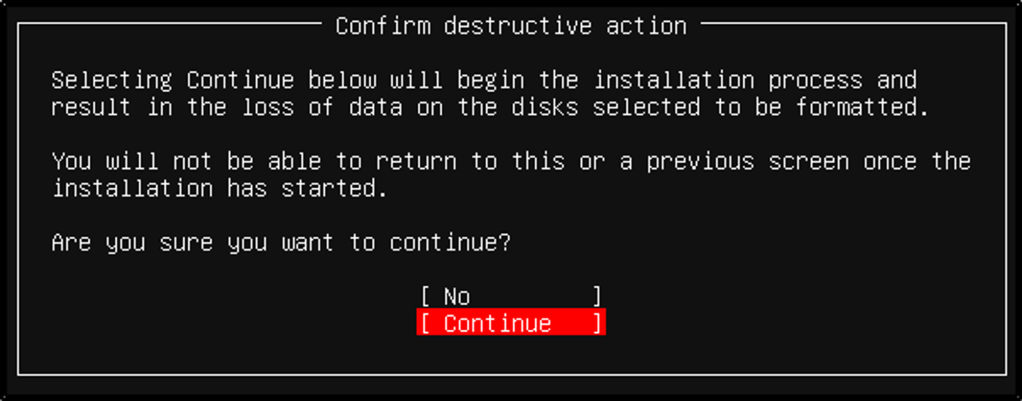The image size is (1022, 401).
Task: Click the word "Continue" in the first sentence
Action: pyautogui.click(x=241, y=80)
